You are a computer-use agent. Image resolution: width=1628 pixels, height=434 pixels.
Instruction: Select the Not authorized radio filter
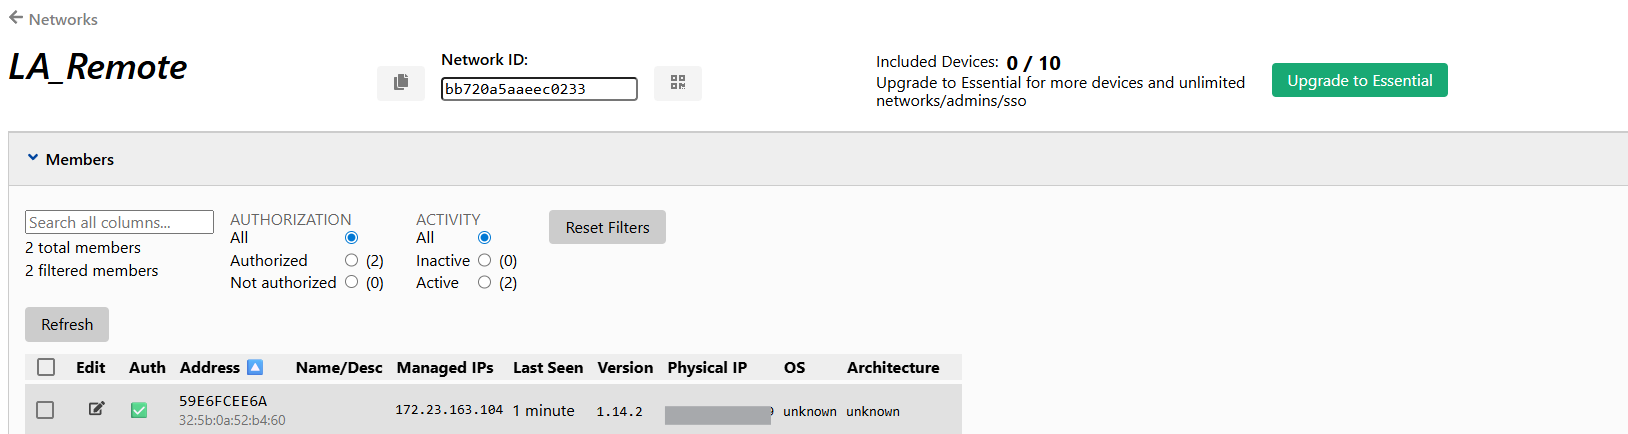[351, 282]
